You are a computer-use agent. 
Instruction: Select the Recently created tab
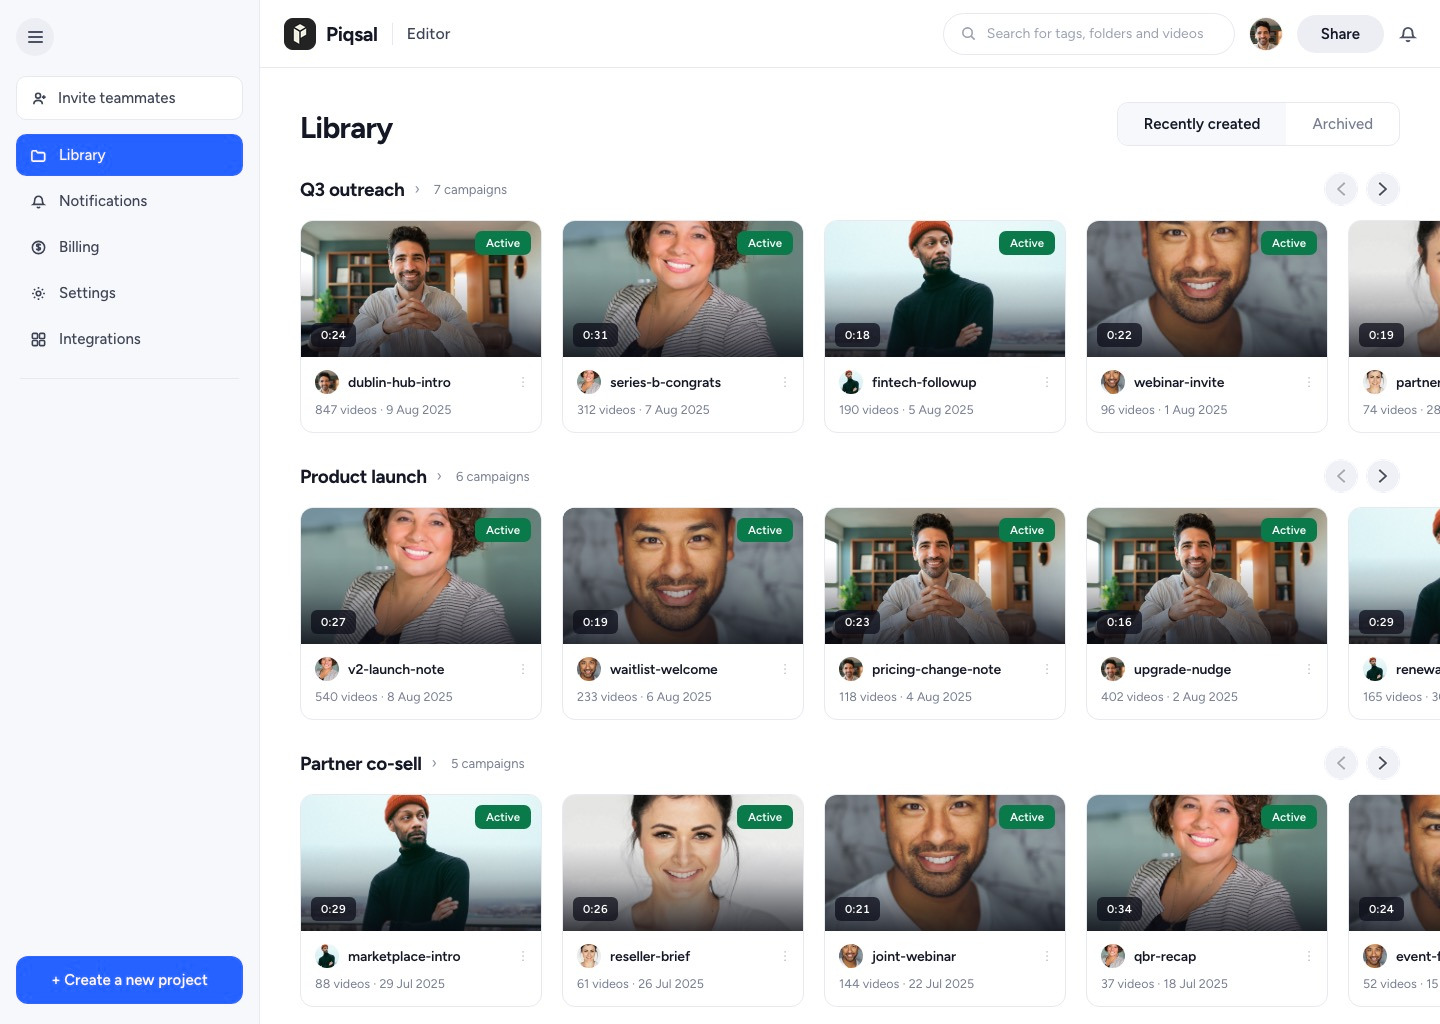(1202, 124)
